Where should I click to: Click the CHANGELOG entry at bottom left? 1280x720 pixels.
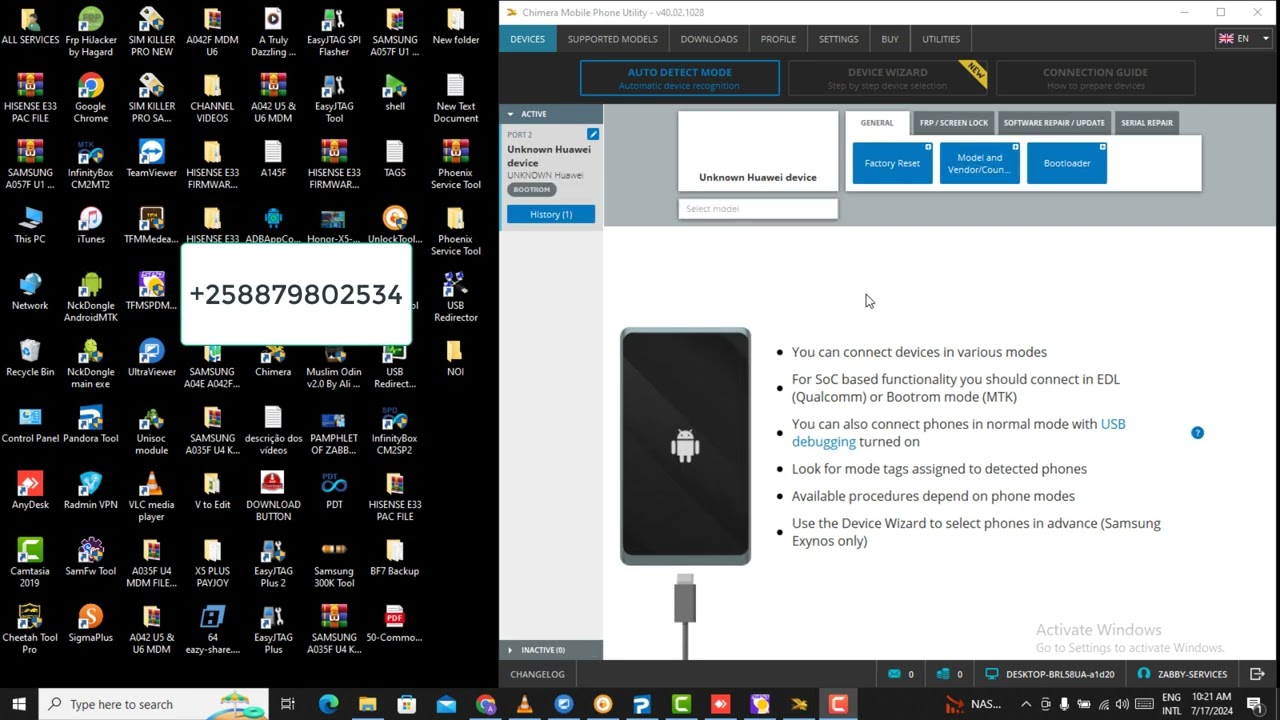[537, 673]
